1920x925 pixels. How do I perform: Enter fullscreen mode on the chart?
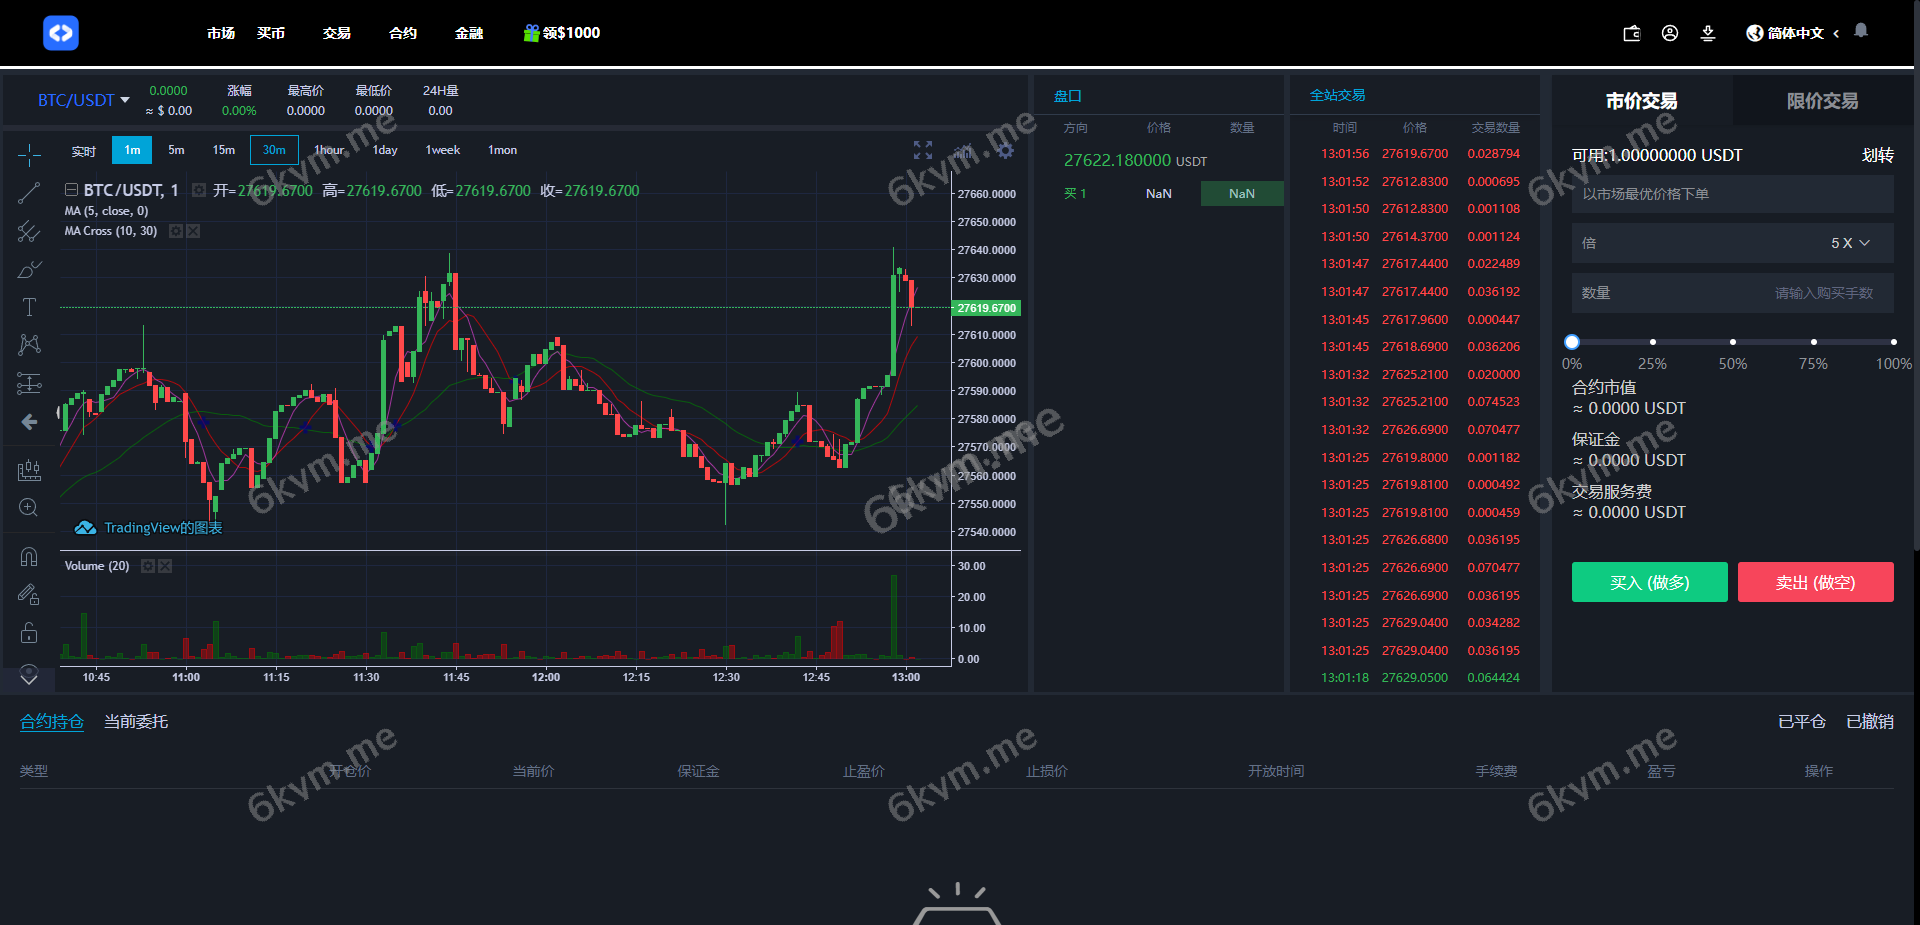coord(922,150)
